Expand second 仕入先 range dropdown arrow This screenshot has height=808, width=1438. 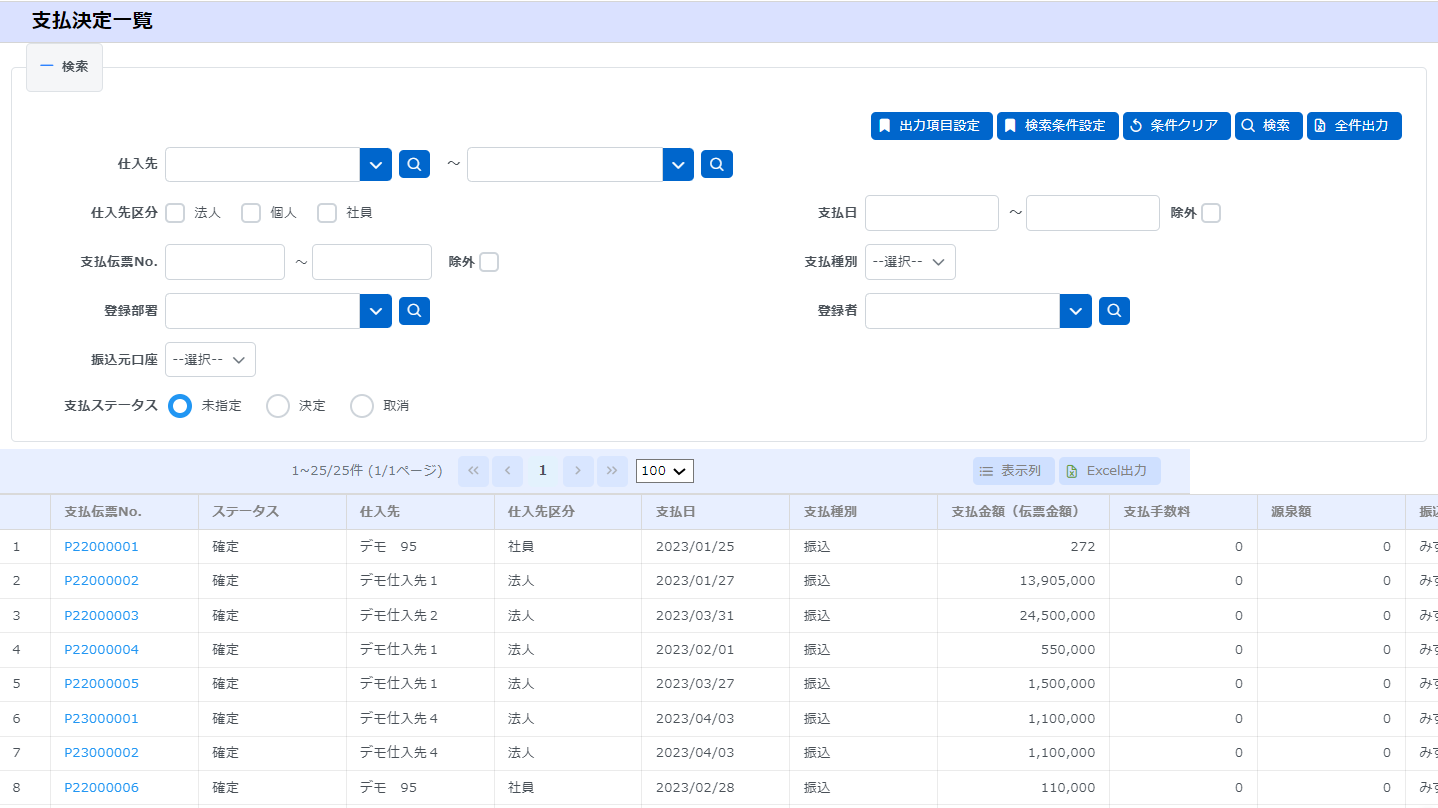(x=678, y=165)
